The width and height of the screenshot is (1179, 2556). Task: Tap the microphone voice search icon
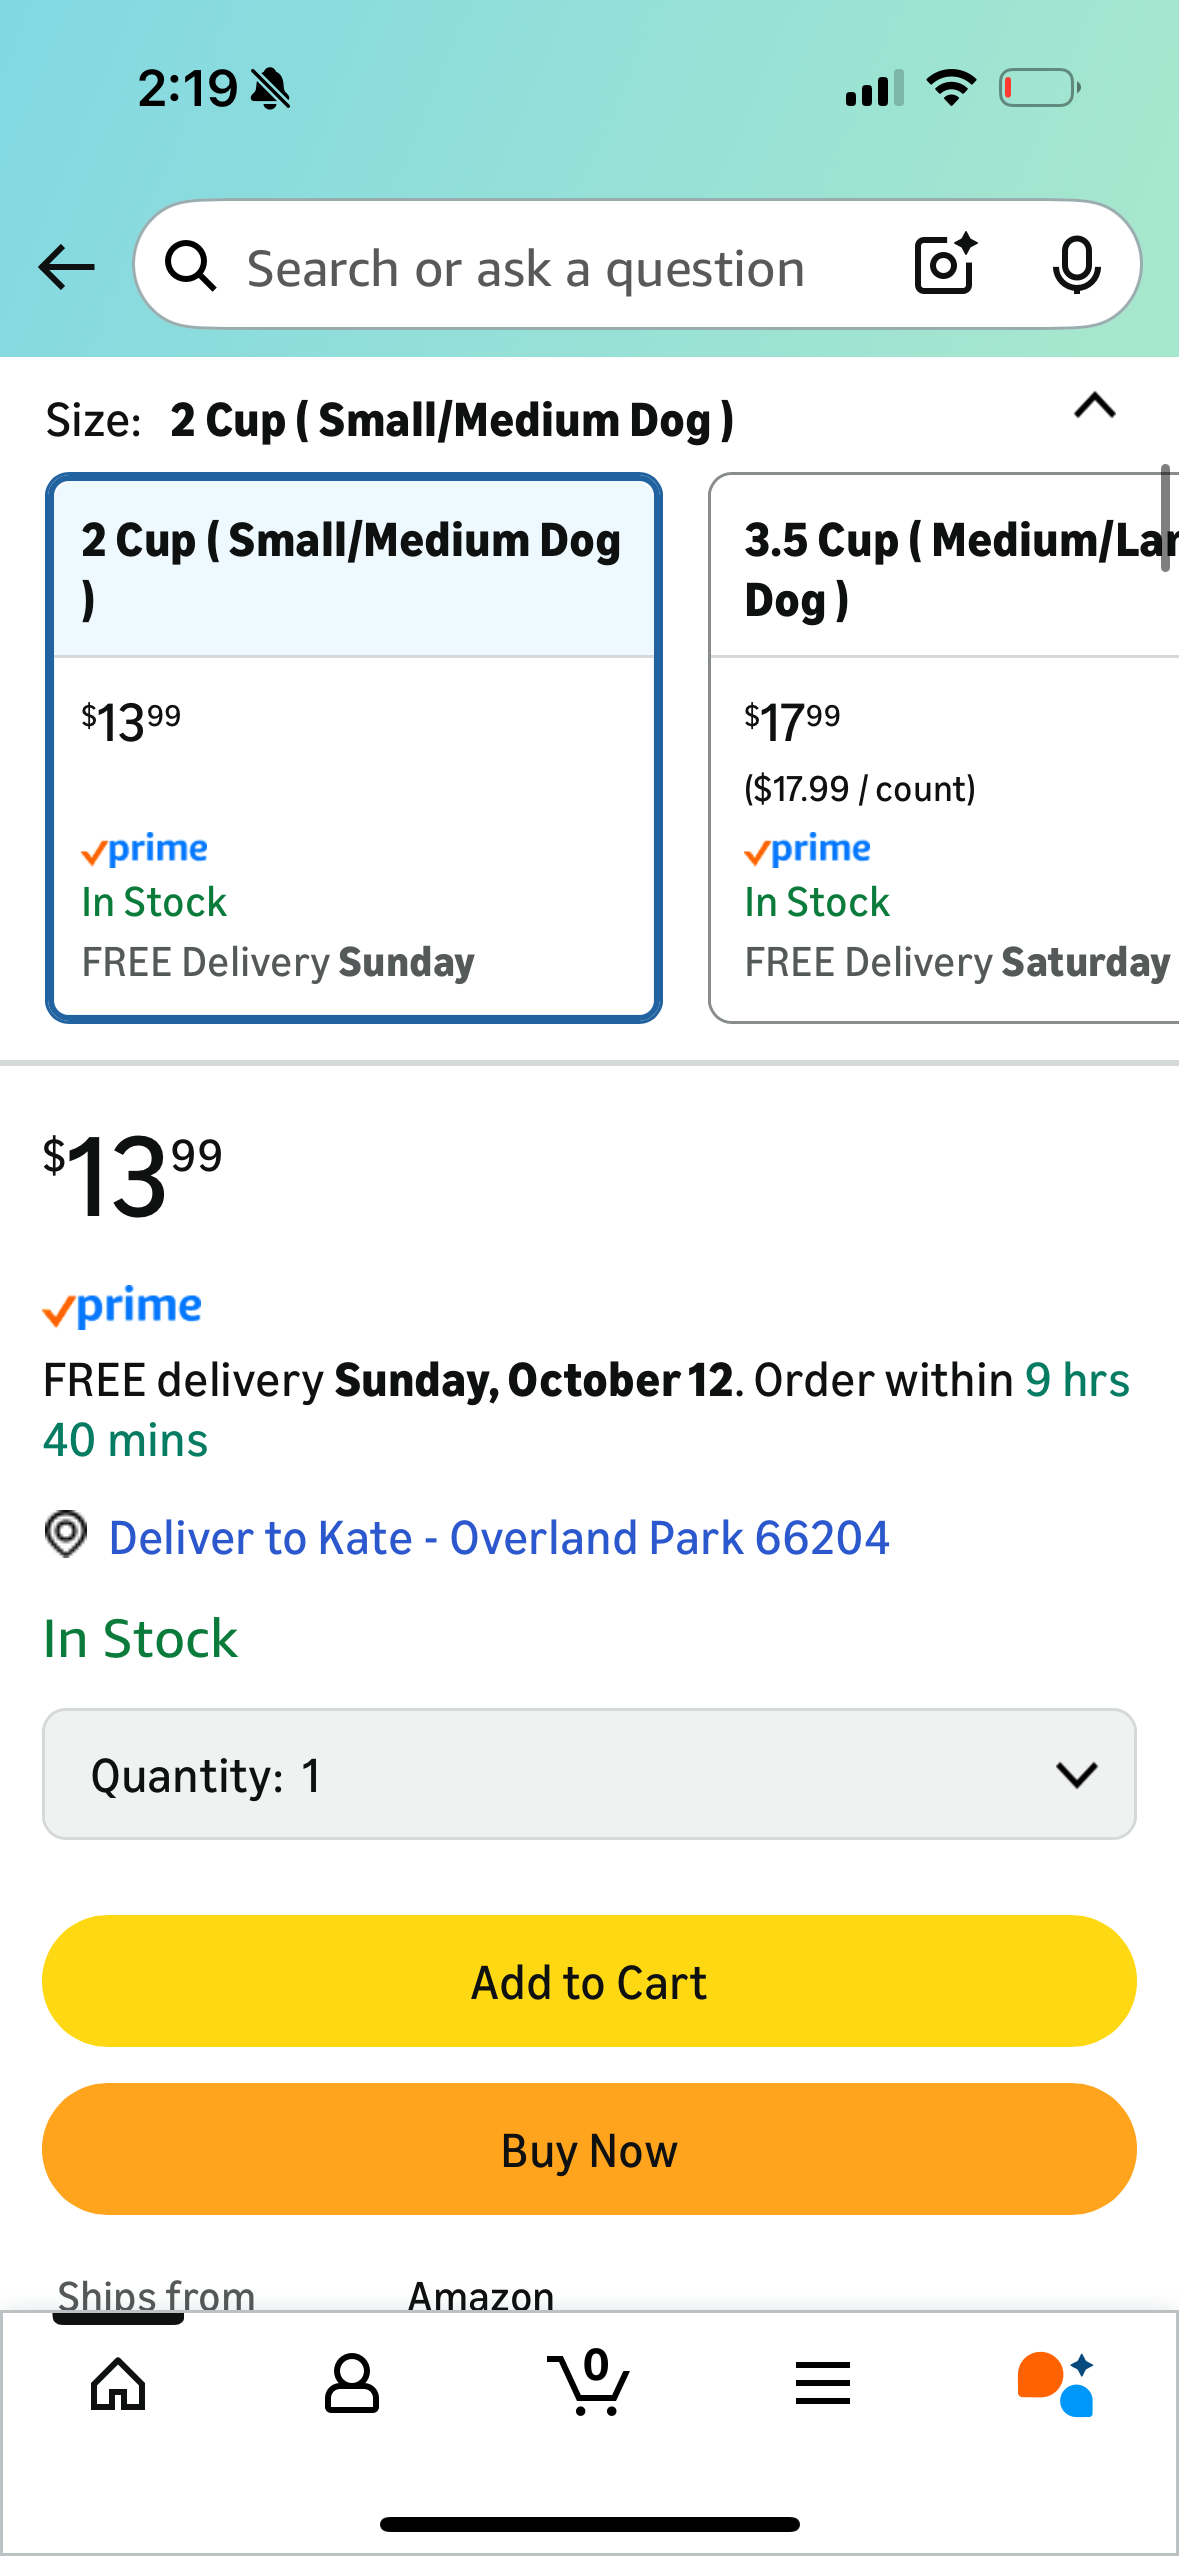1076,266
